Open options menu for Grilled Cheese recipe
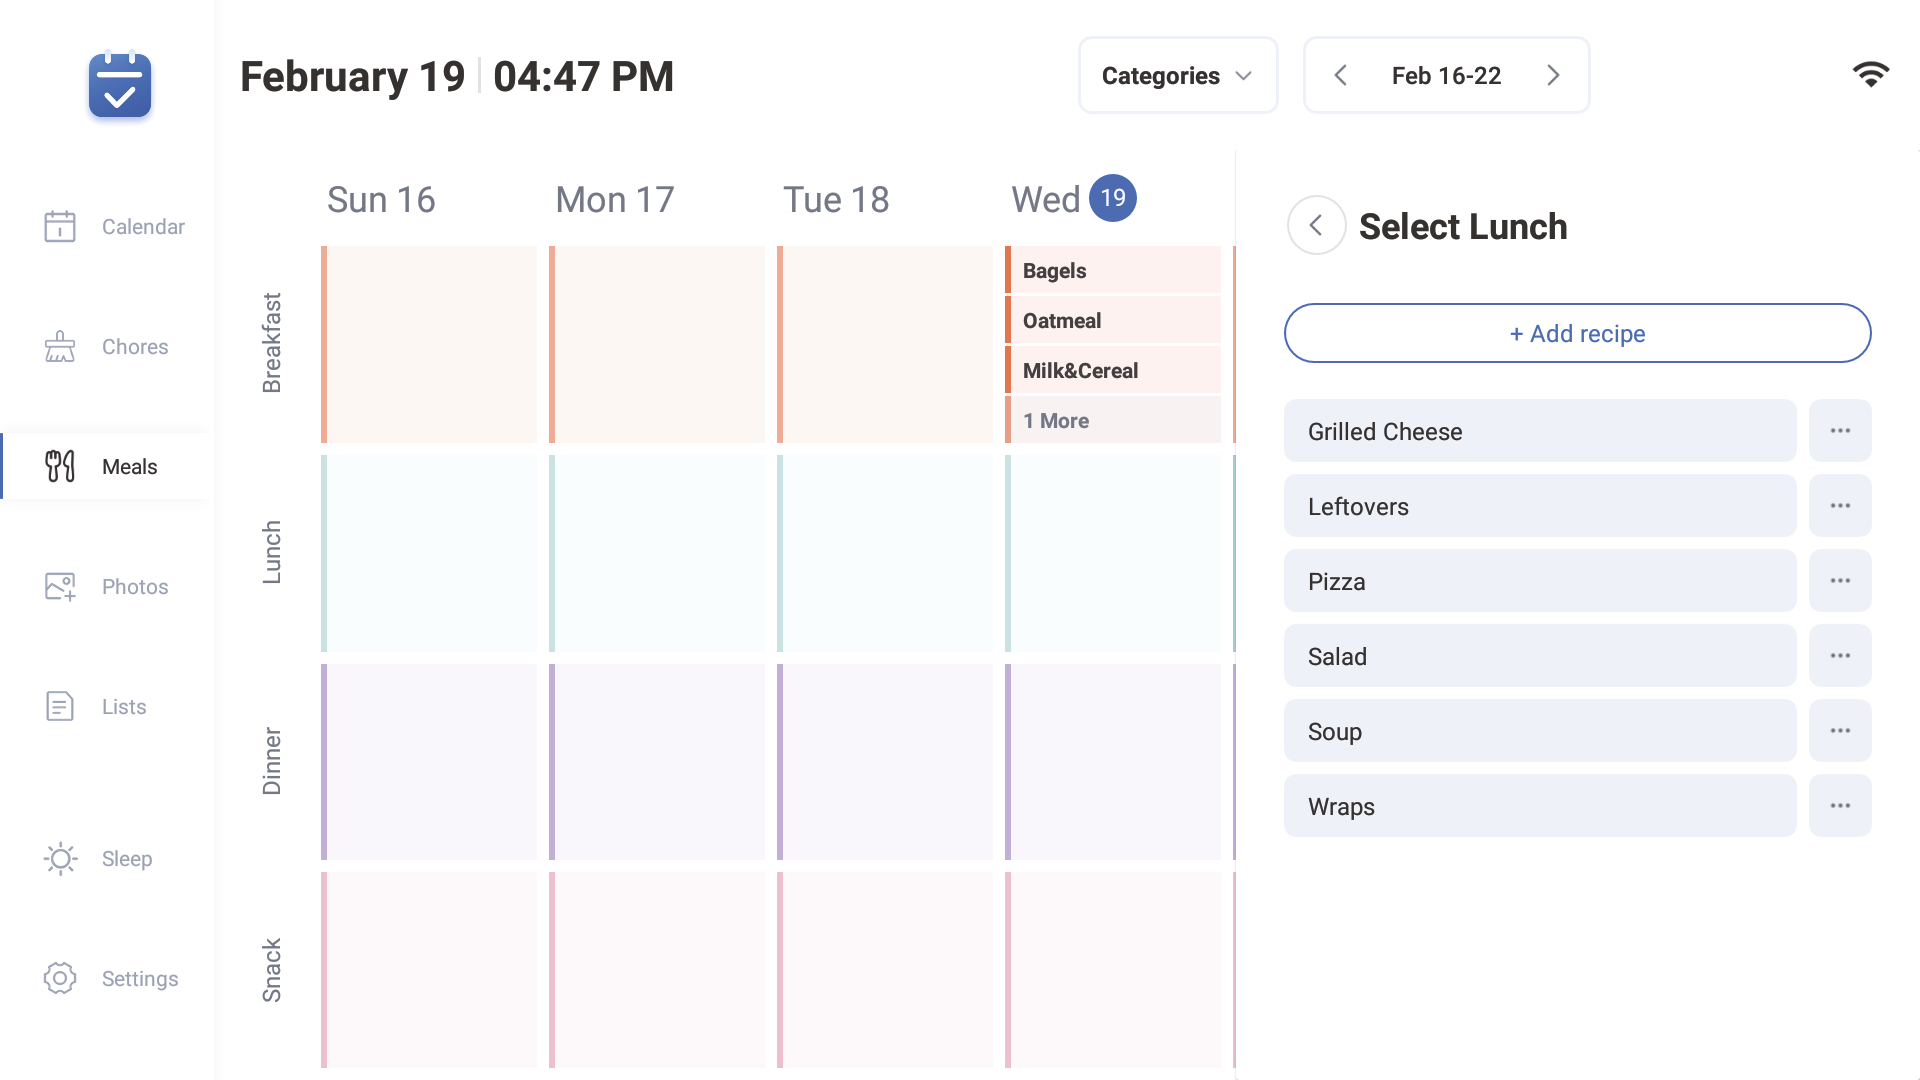 click(x=1840, y=430)
